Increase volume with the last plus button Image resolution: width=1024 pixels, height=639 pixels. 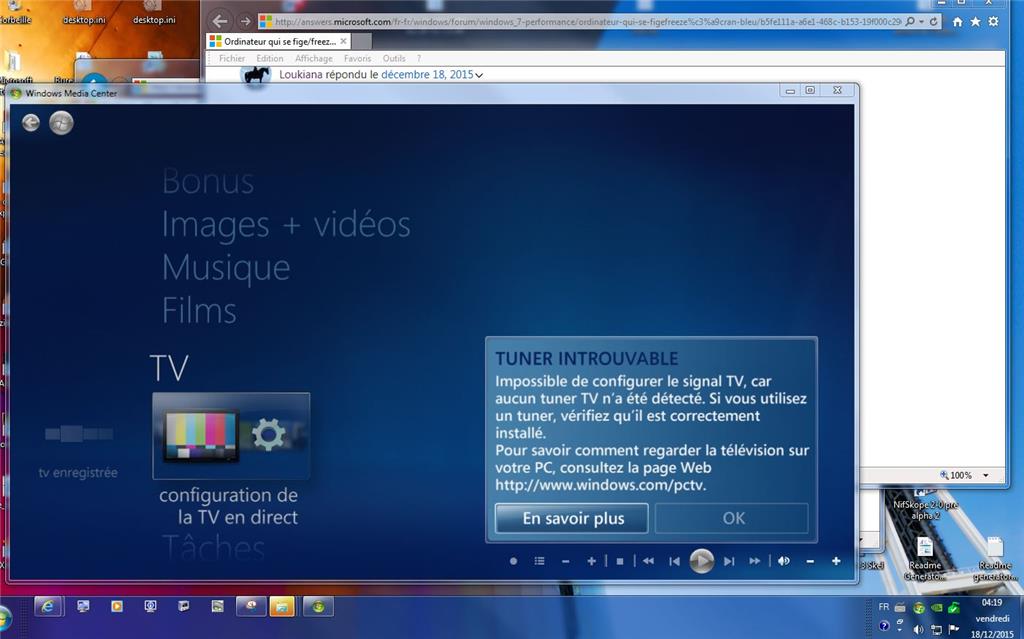[x=836, y=561]
